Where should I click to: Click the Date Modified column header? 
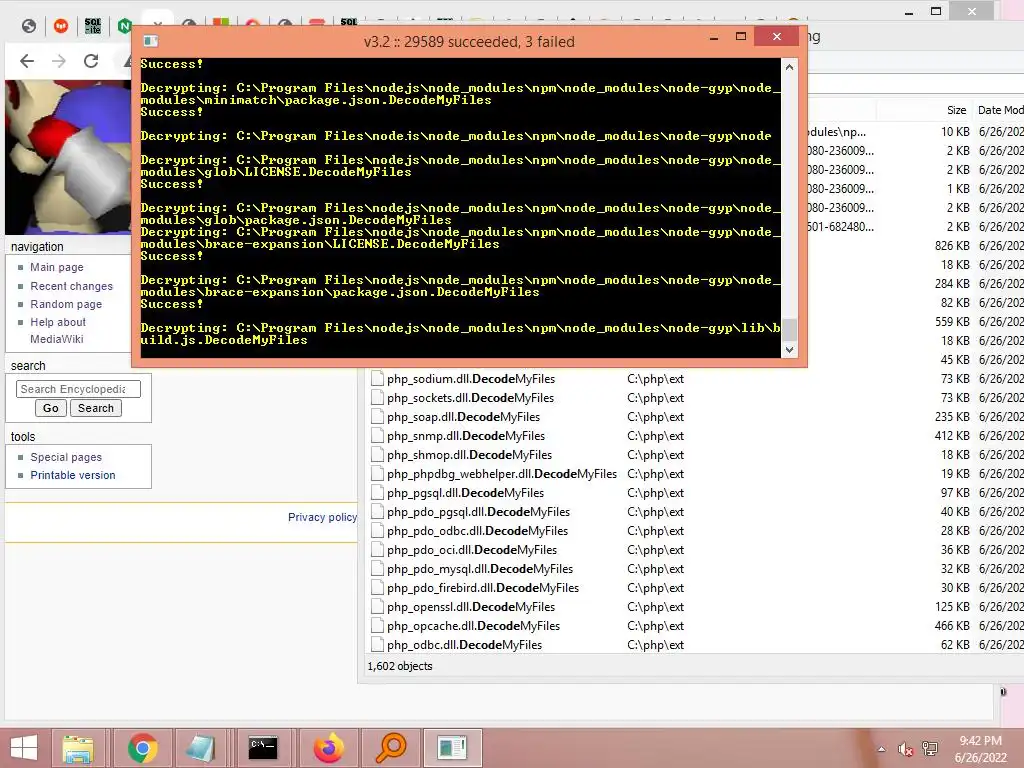pos(1000,110)
